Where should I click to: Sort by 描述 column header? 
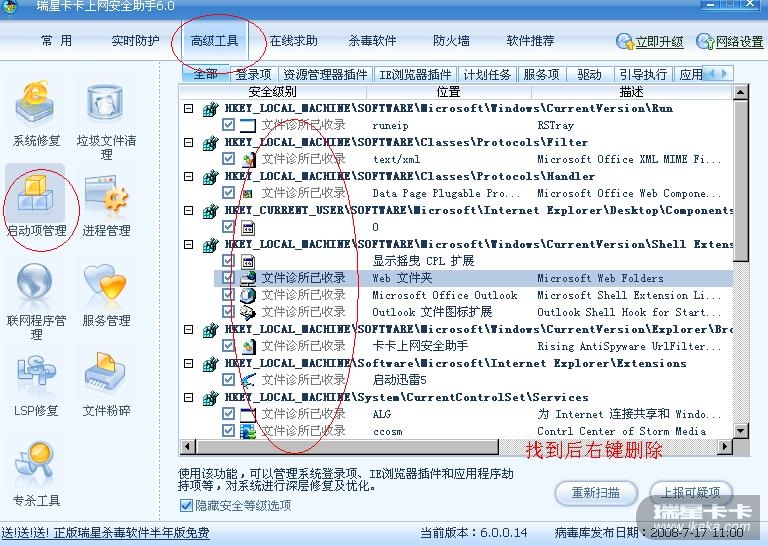[632, 92]
